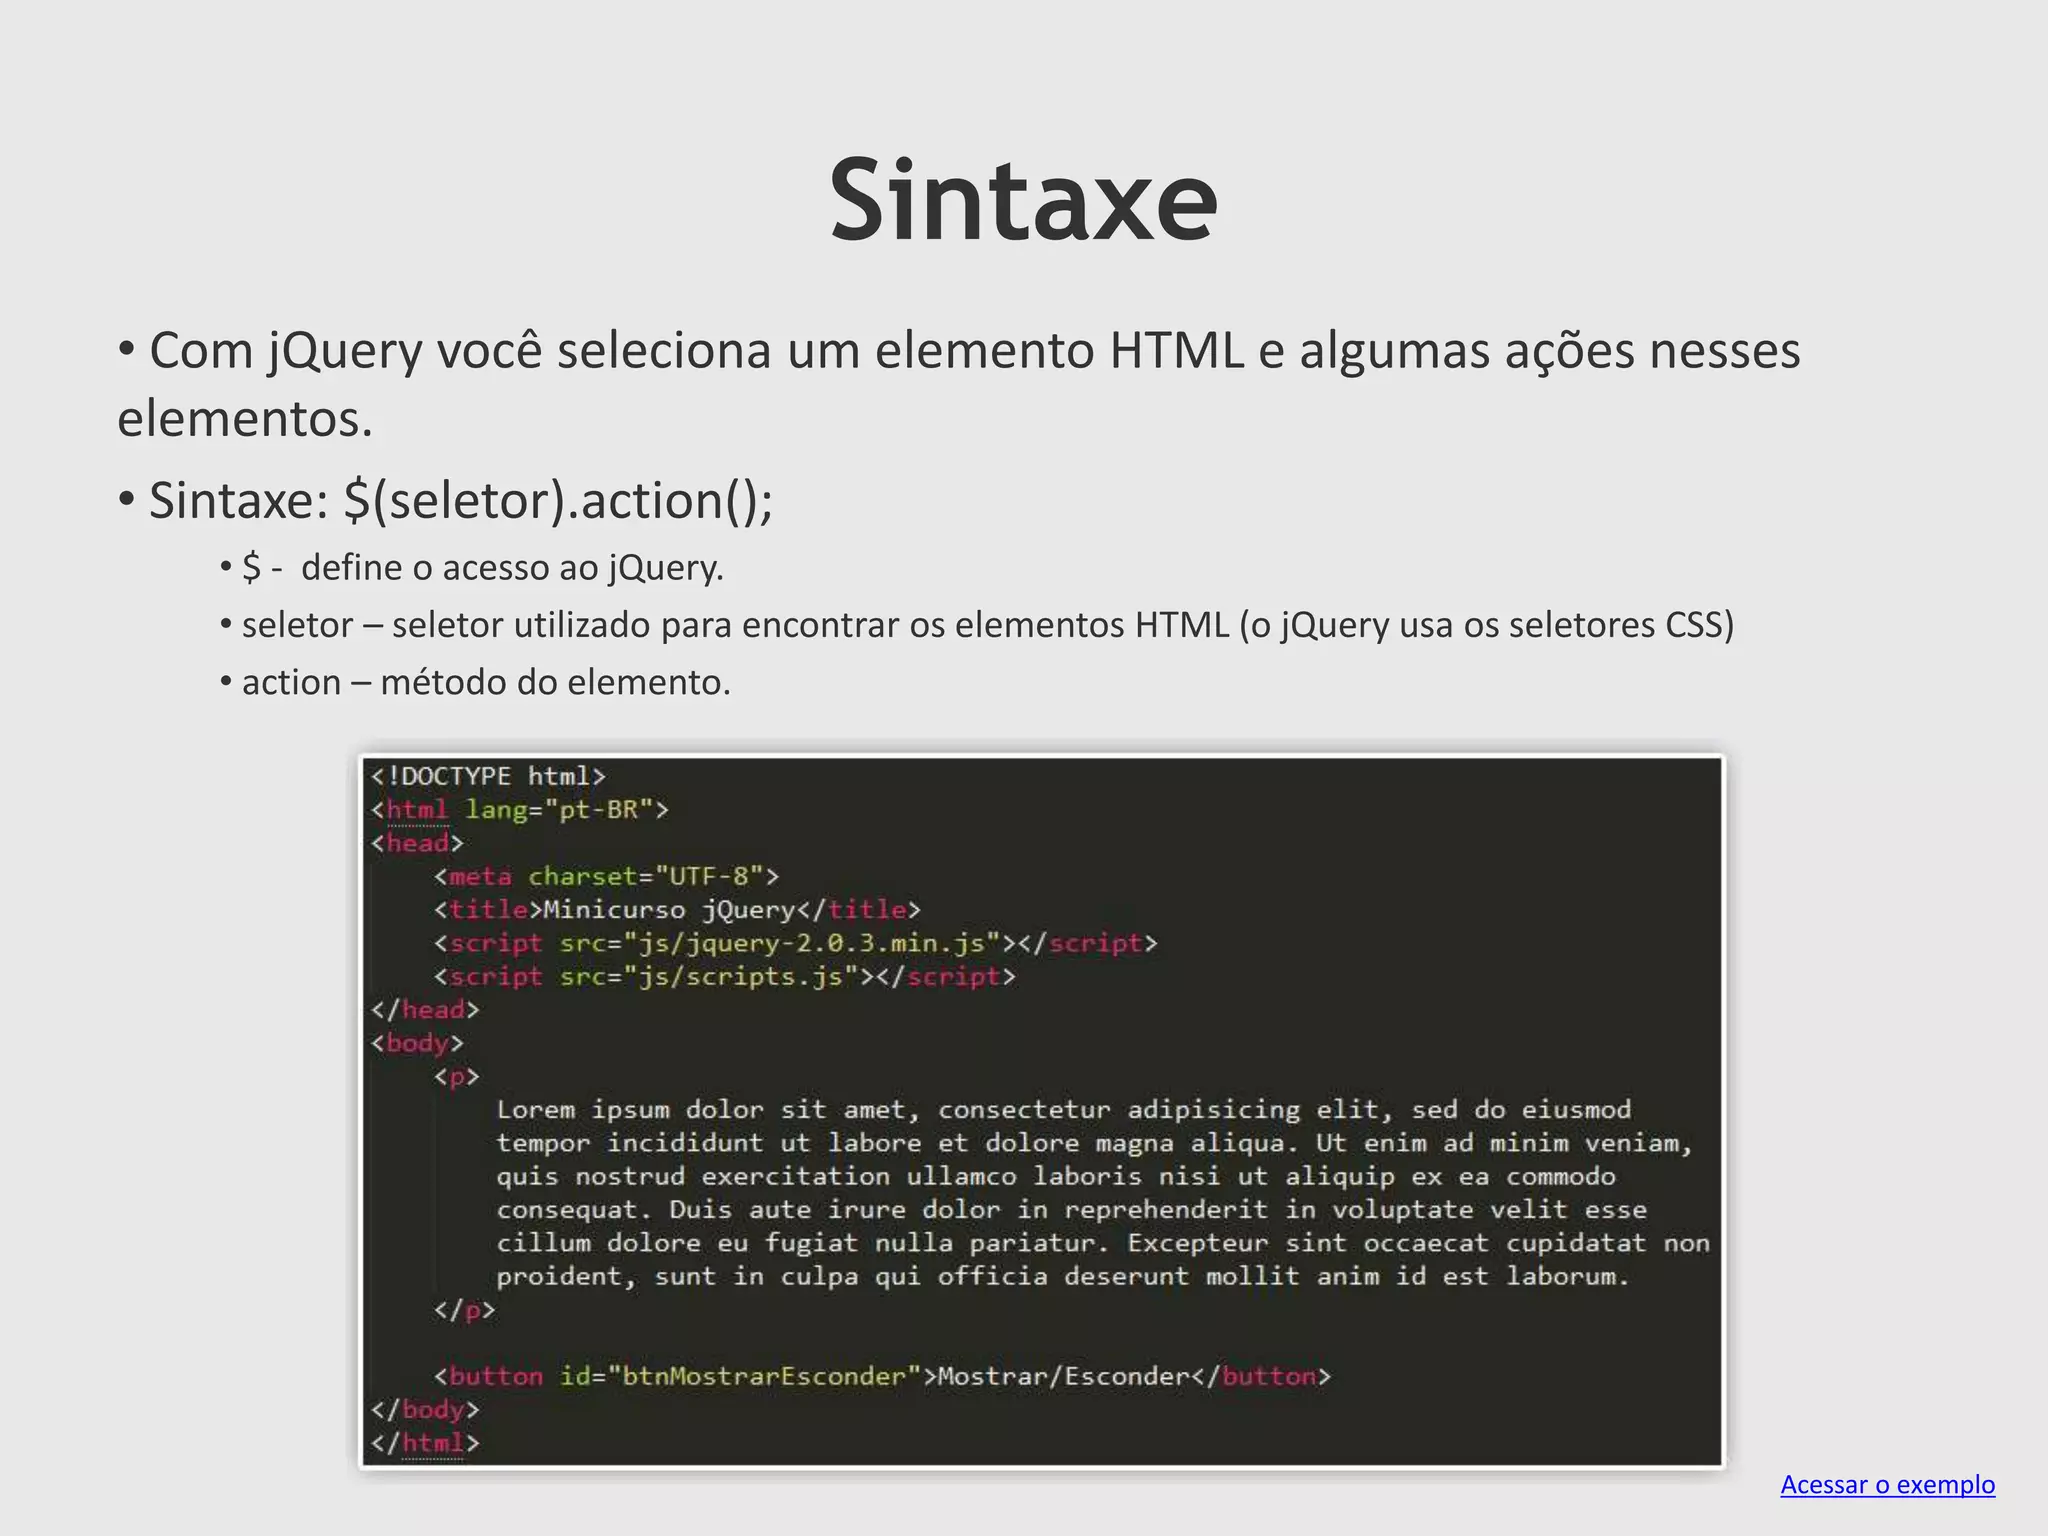Click the line 'action – método do elemento.'

pyautogui.click(x=476, y=682)
